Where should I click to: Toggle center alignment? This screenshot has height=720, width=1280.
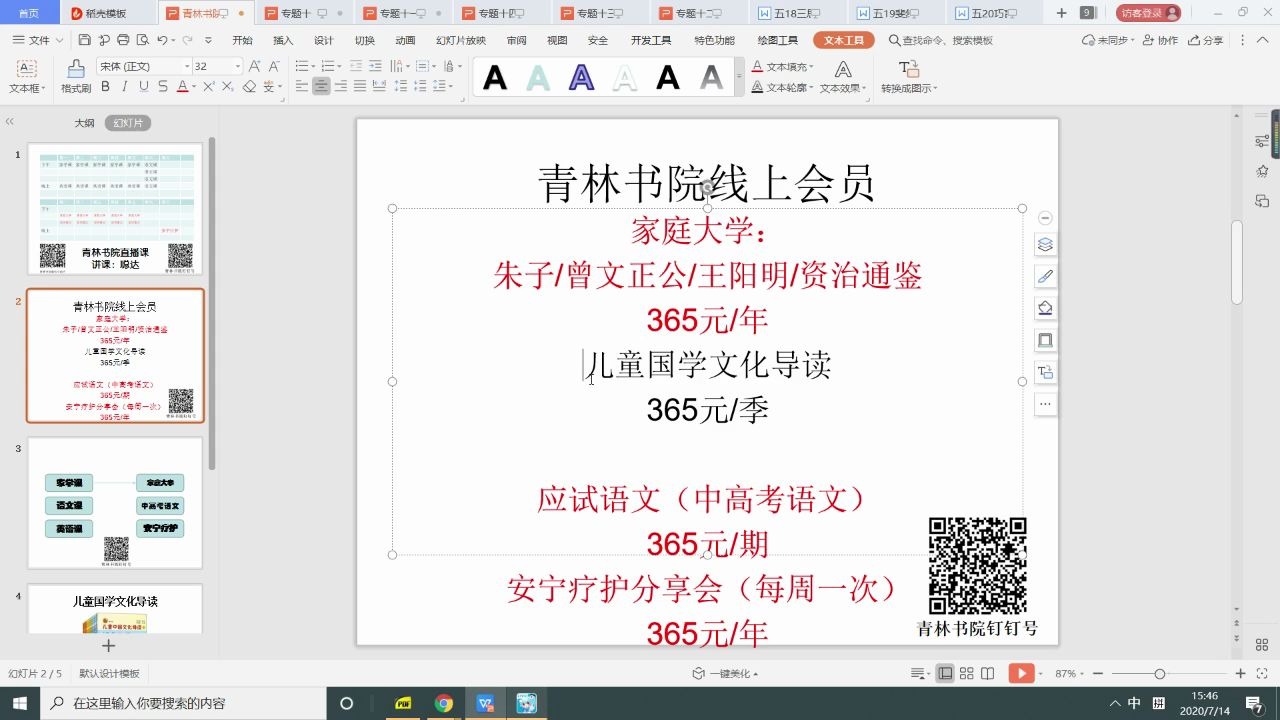321,87
